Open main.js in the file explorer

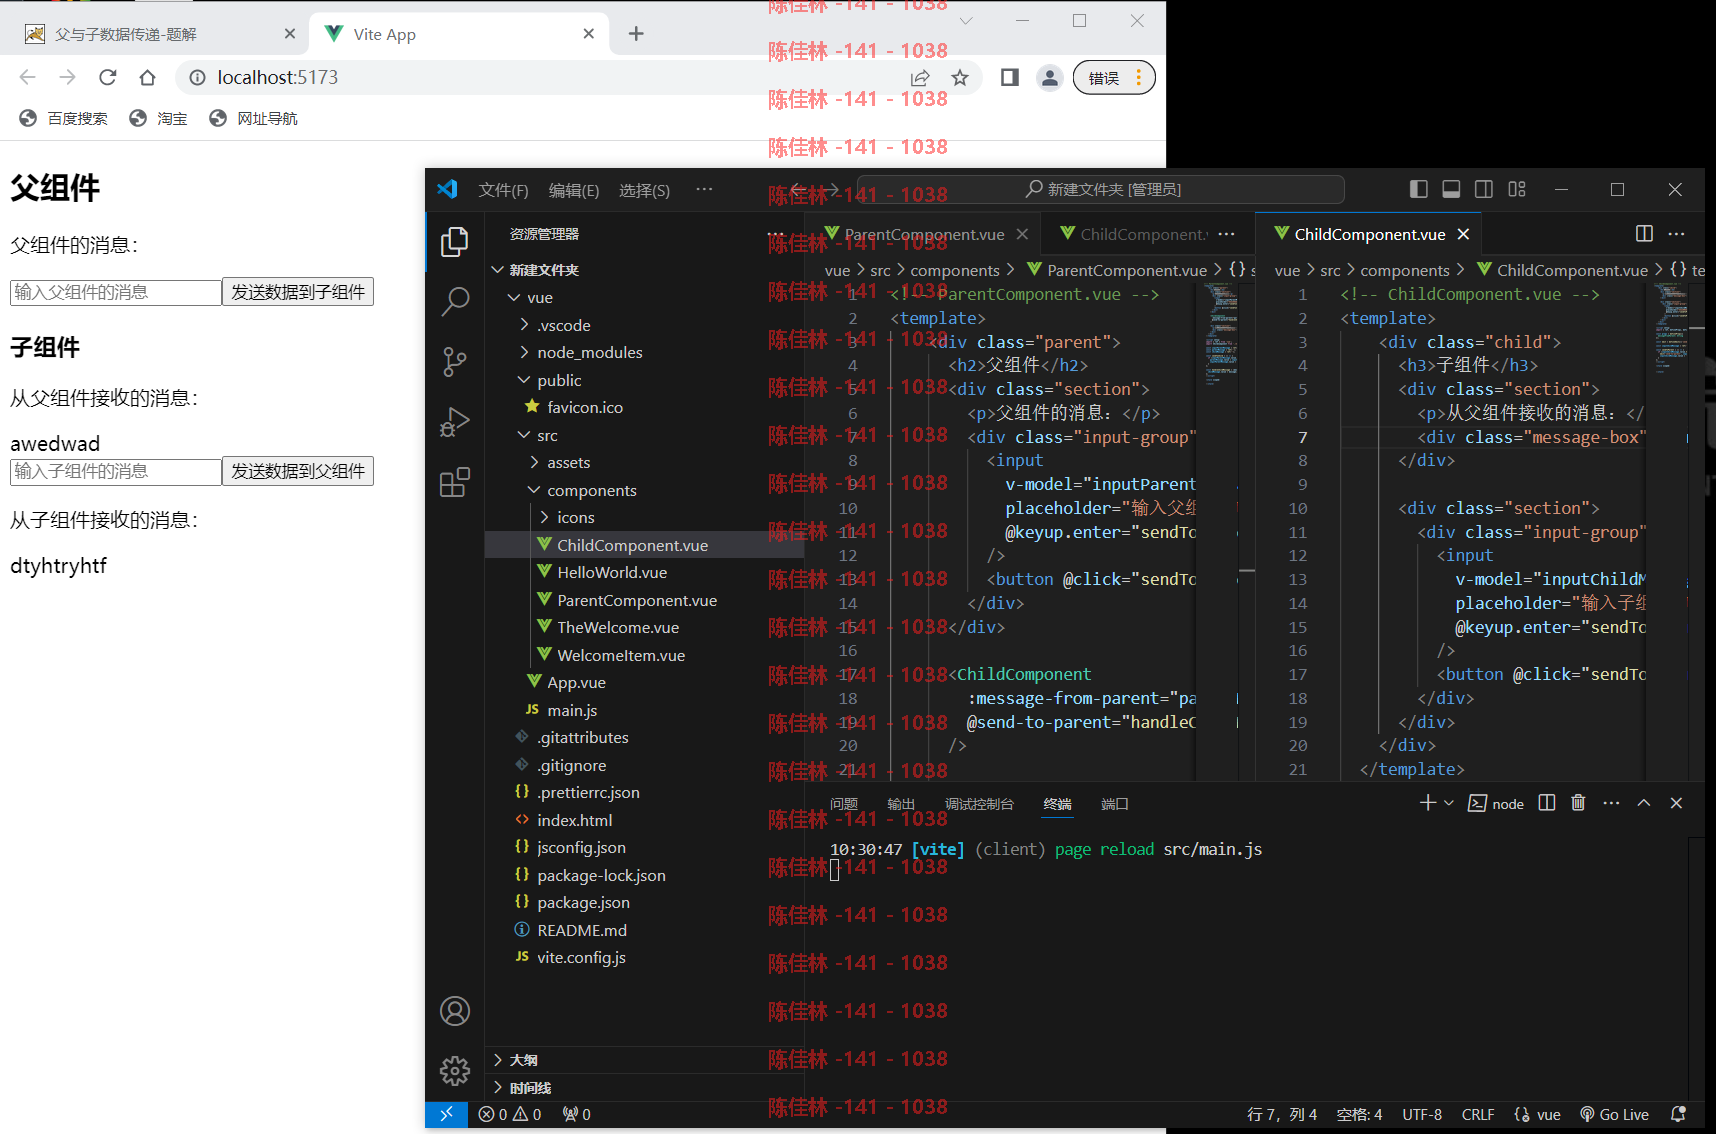[572, 710]
